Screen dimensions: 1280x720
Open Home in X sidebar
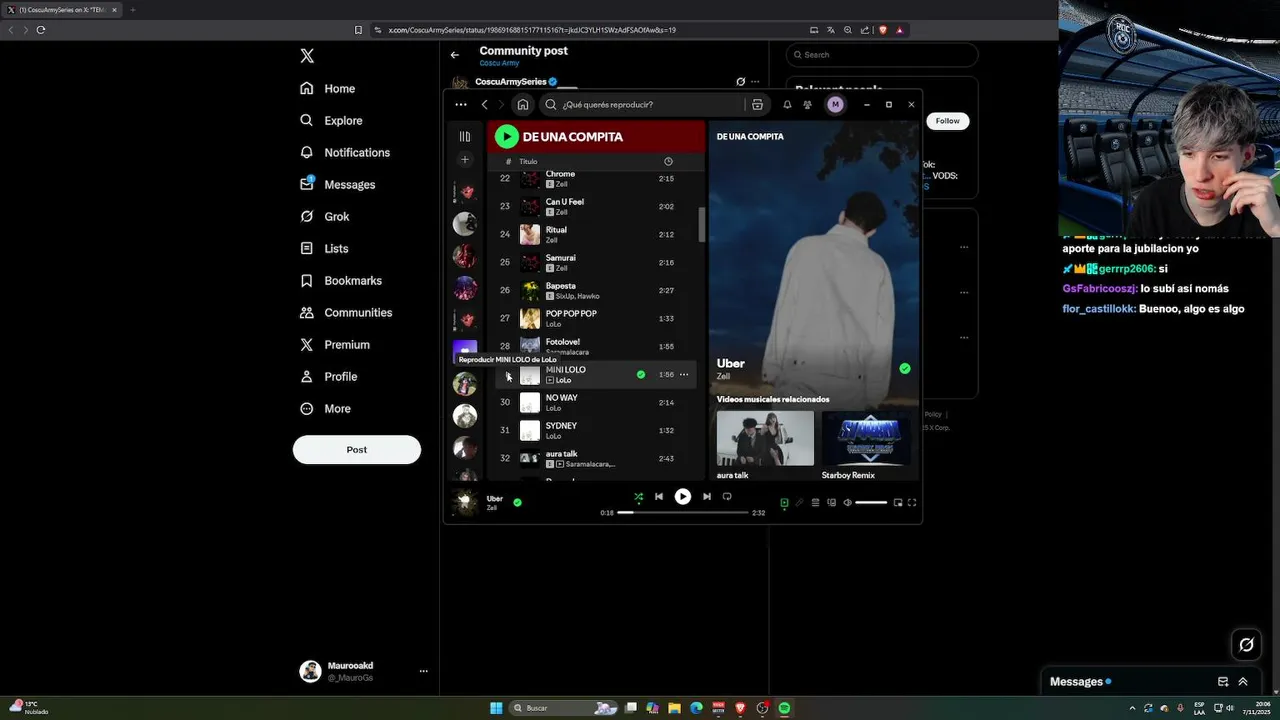(x=328, y=88)
